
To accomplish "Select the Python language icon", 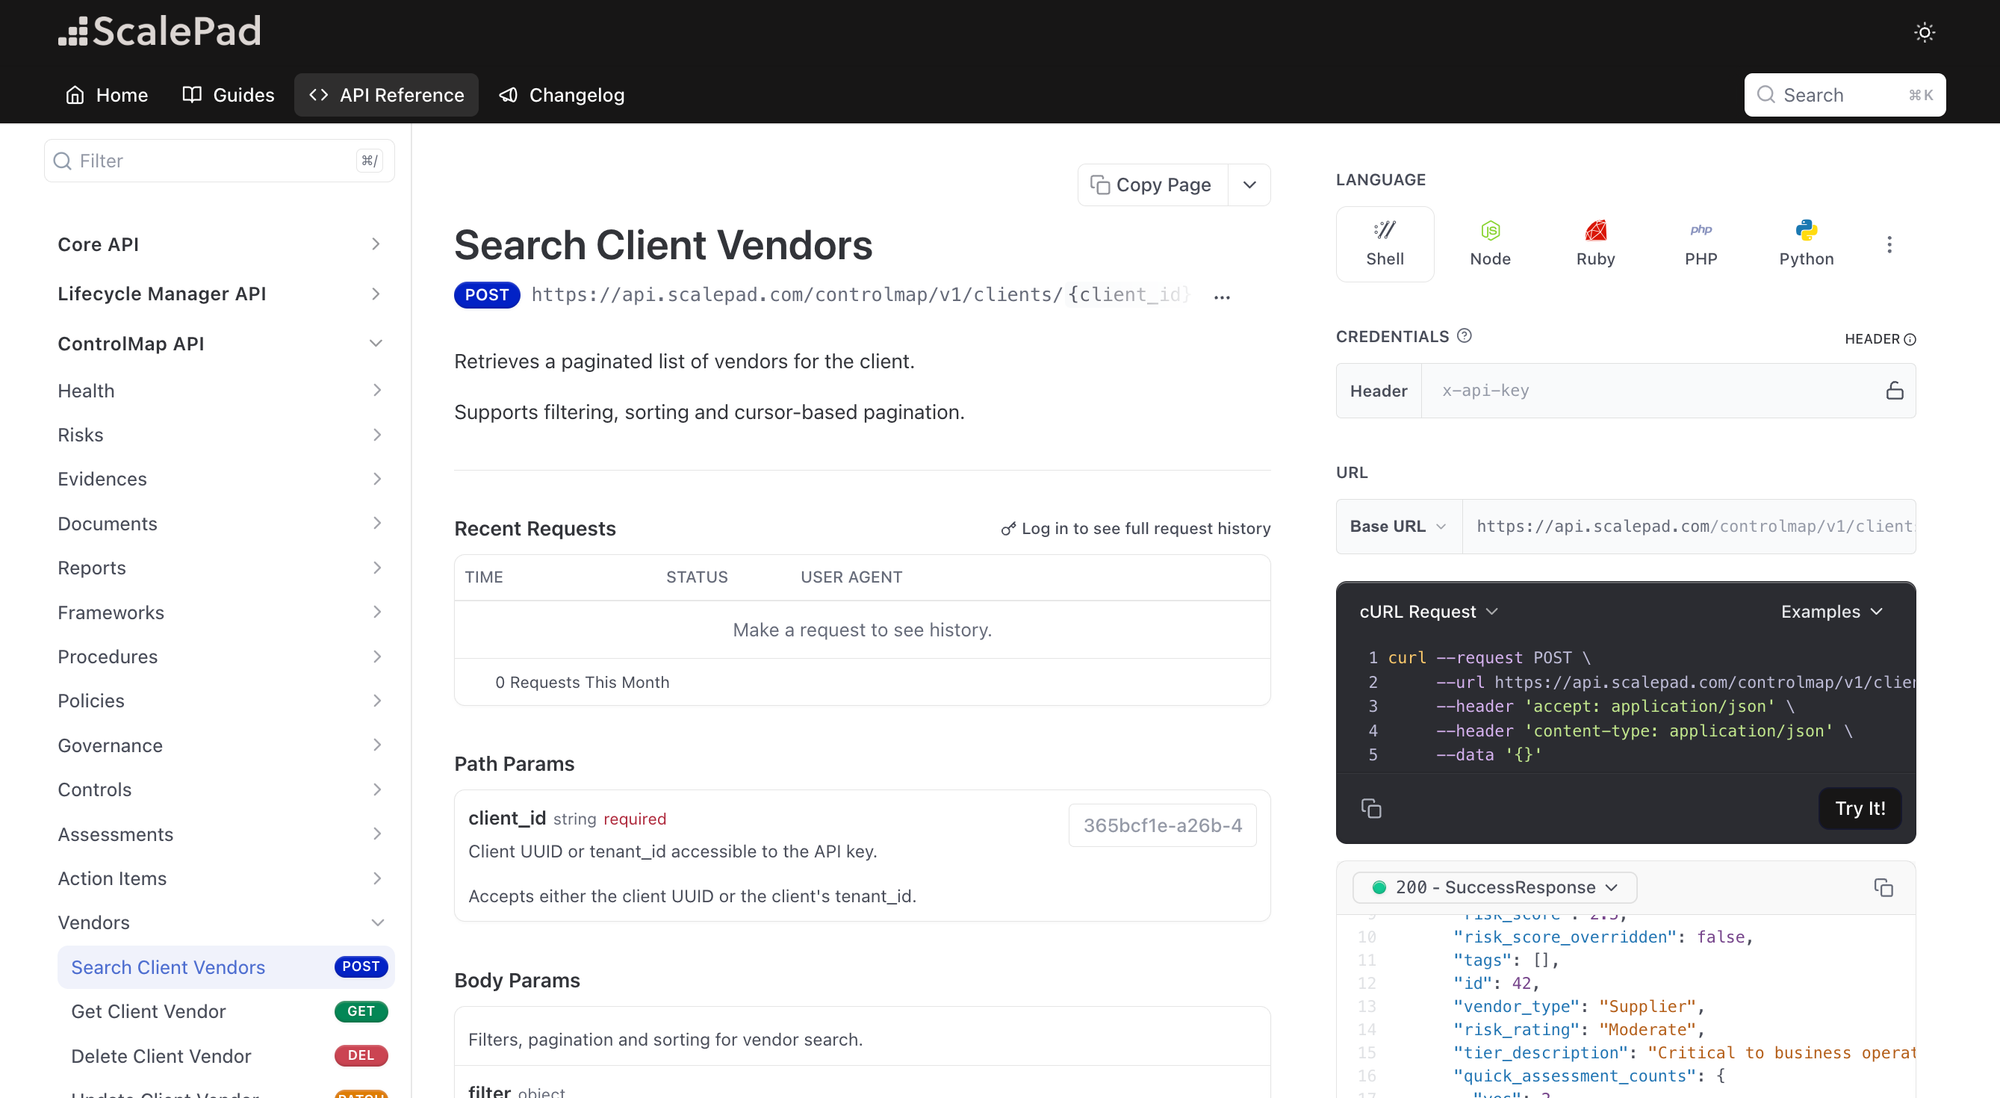I will [1806, 244].
